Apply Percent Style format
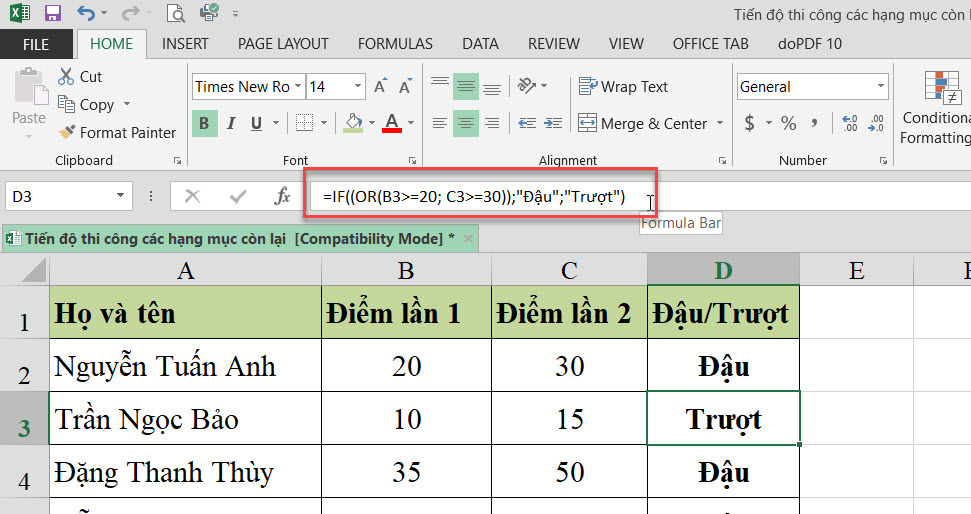 pos(788,123)
